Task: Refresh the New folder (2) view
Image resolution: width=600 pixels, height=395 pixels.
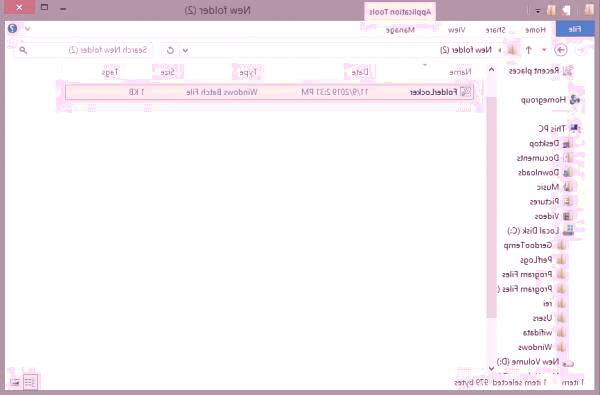Action: (x=170, y=50)
